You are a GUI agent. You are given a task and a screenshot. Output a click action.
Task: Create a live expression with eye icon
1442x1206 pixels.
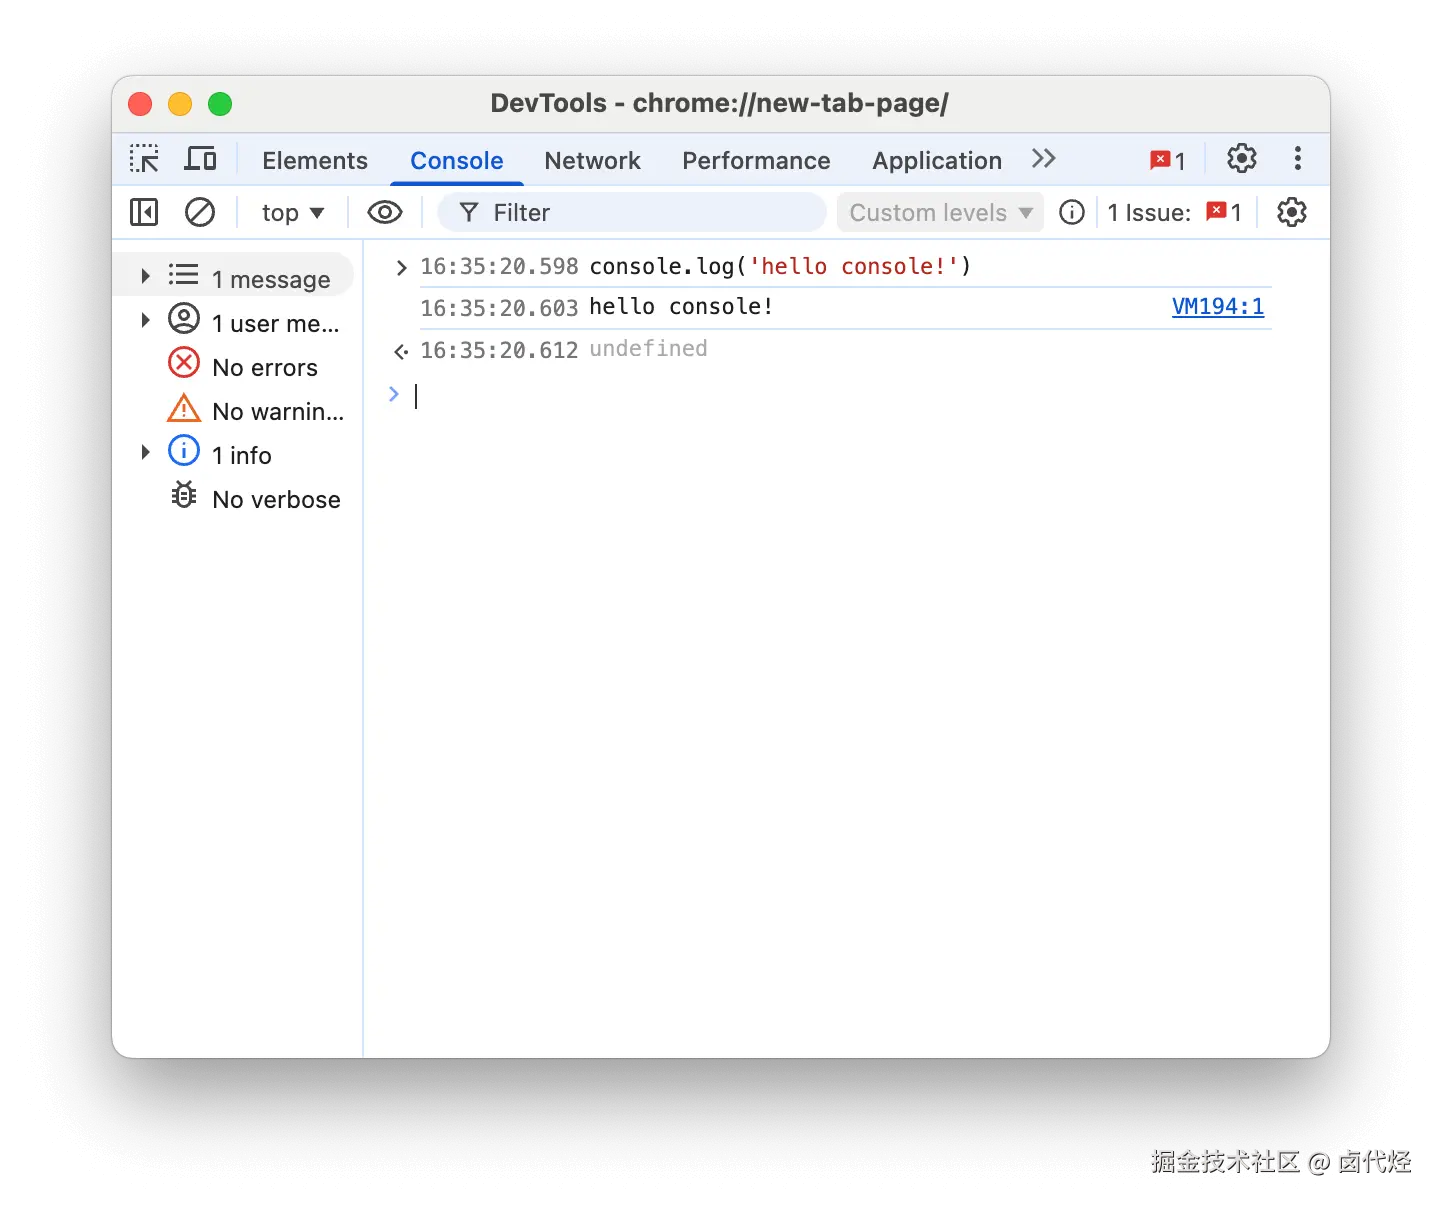click(x=385, y=212)
